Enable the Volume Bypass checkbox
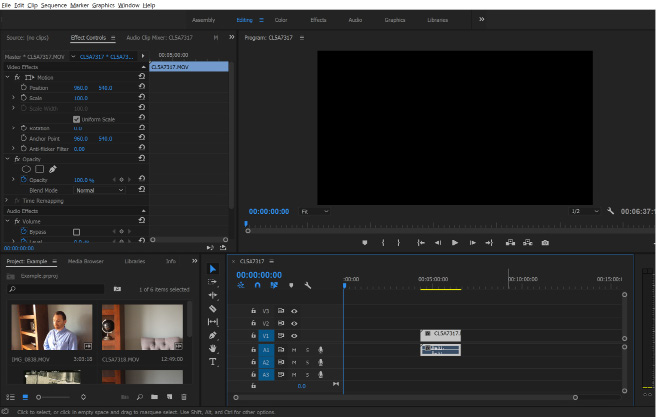 77,231
